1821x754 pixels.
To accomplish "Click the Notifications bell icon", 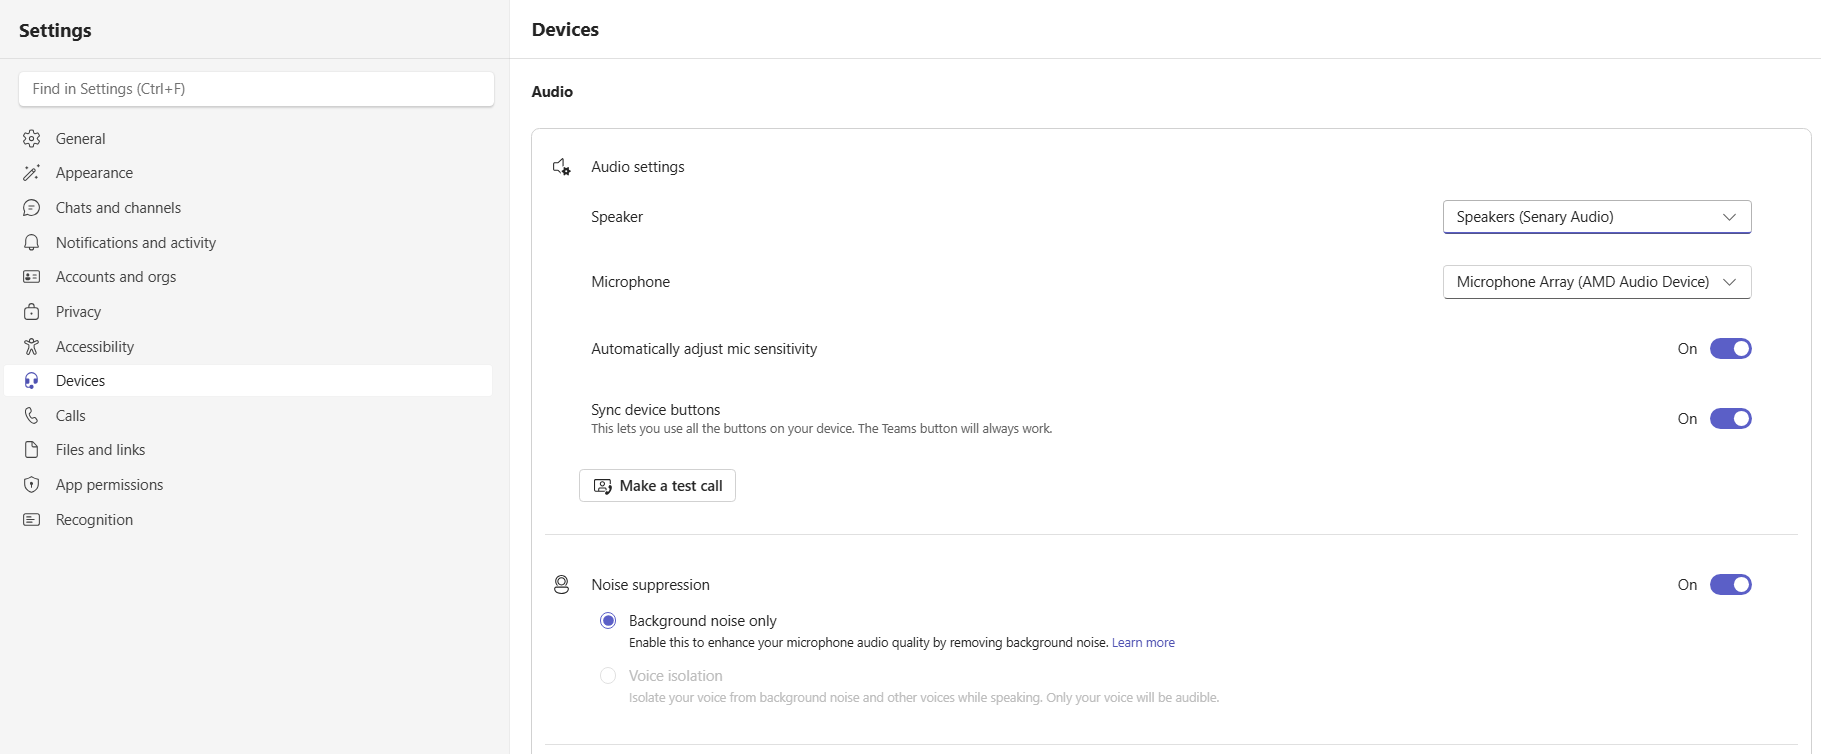I will (x=32, y=243).
